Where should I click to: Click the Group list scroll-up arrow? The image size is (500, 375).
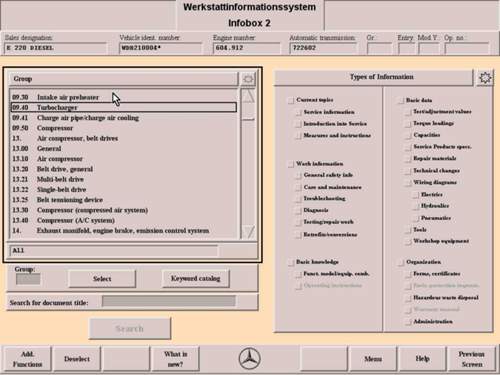(248, 96)
